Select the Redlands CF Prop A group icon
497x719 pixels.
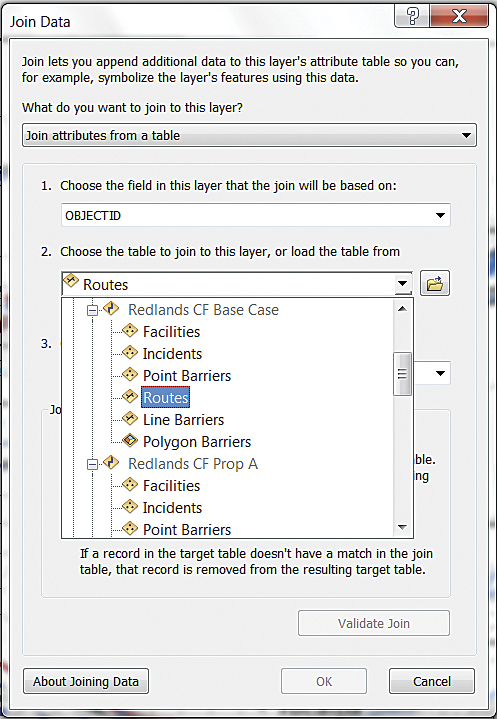coord(111,462)
